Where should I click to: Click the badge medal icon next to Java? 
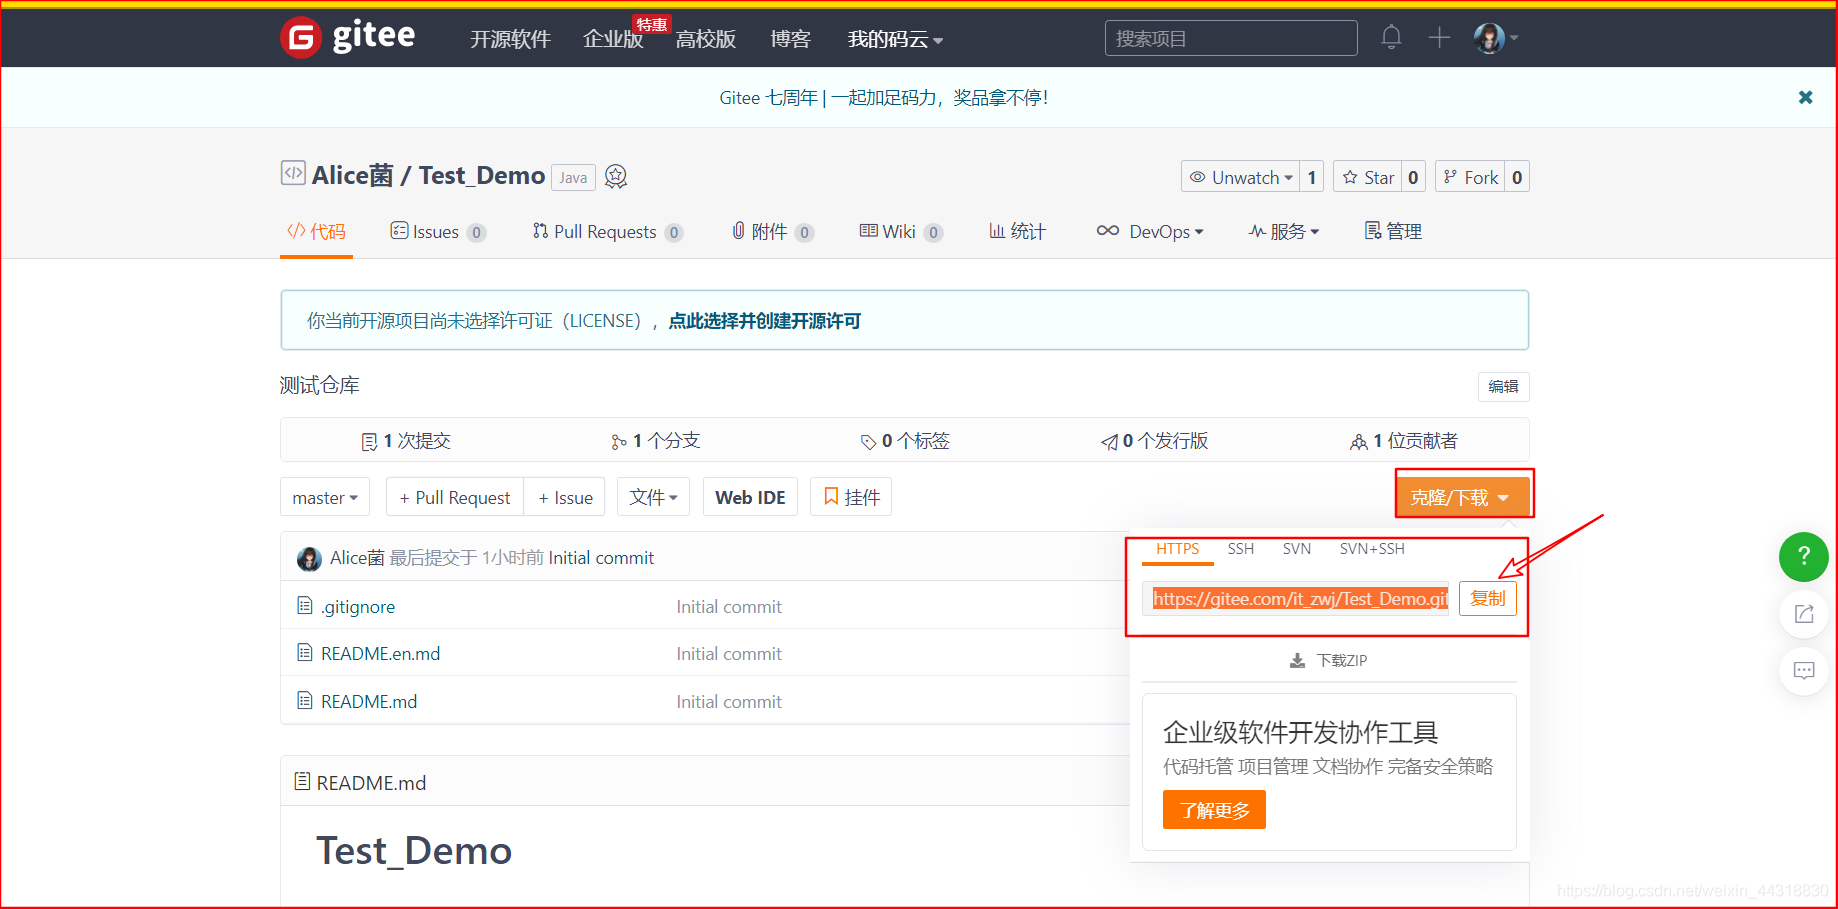tap(616, 177)
